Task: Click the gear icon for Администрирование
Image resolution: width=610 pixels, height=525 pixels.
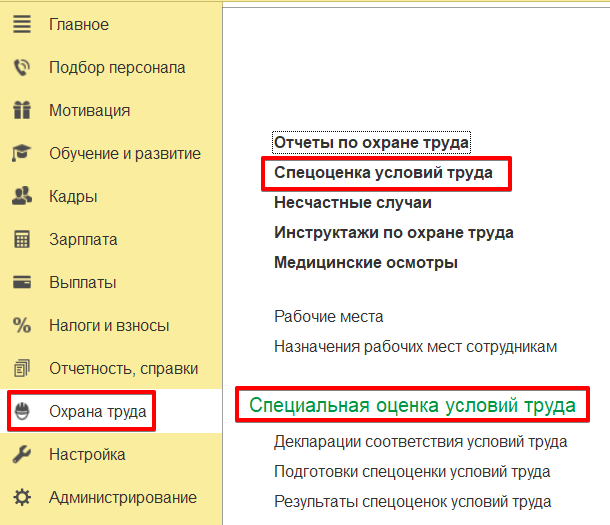Action: point(22,497)
